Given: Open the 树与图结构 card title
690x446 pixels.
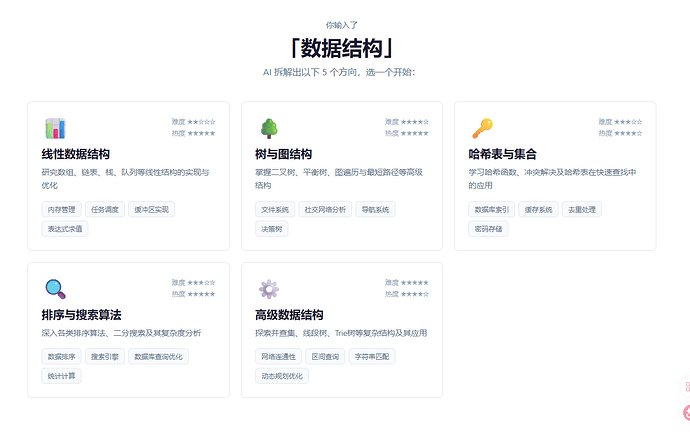Looking at the screenshot, I should point(283,154).
